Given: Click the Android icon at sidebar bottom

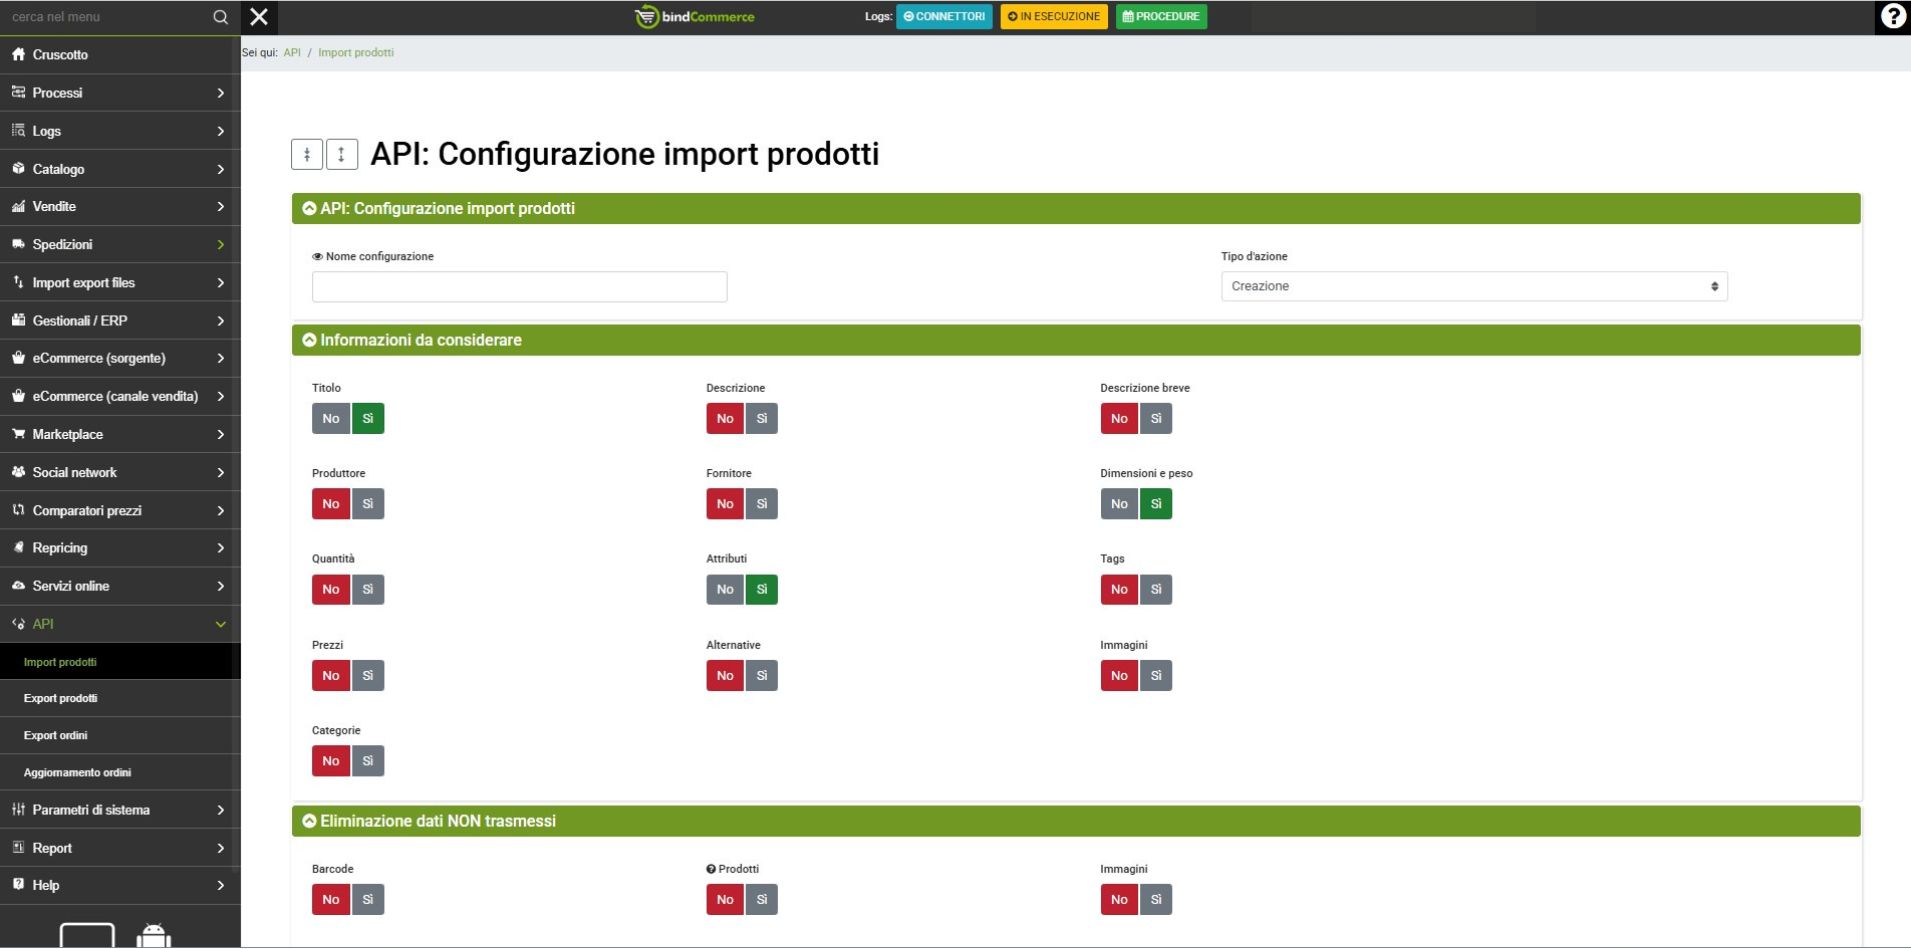Looking at the screenshot, I should coord(153,936).
